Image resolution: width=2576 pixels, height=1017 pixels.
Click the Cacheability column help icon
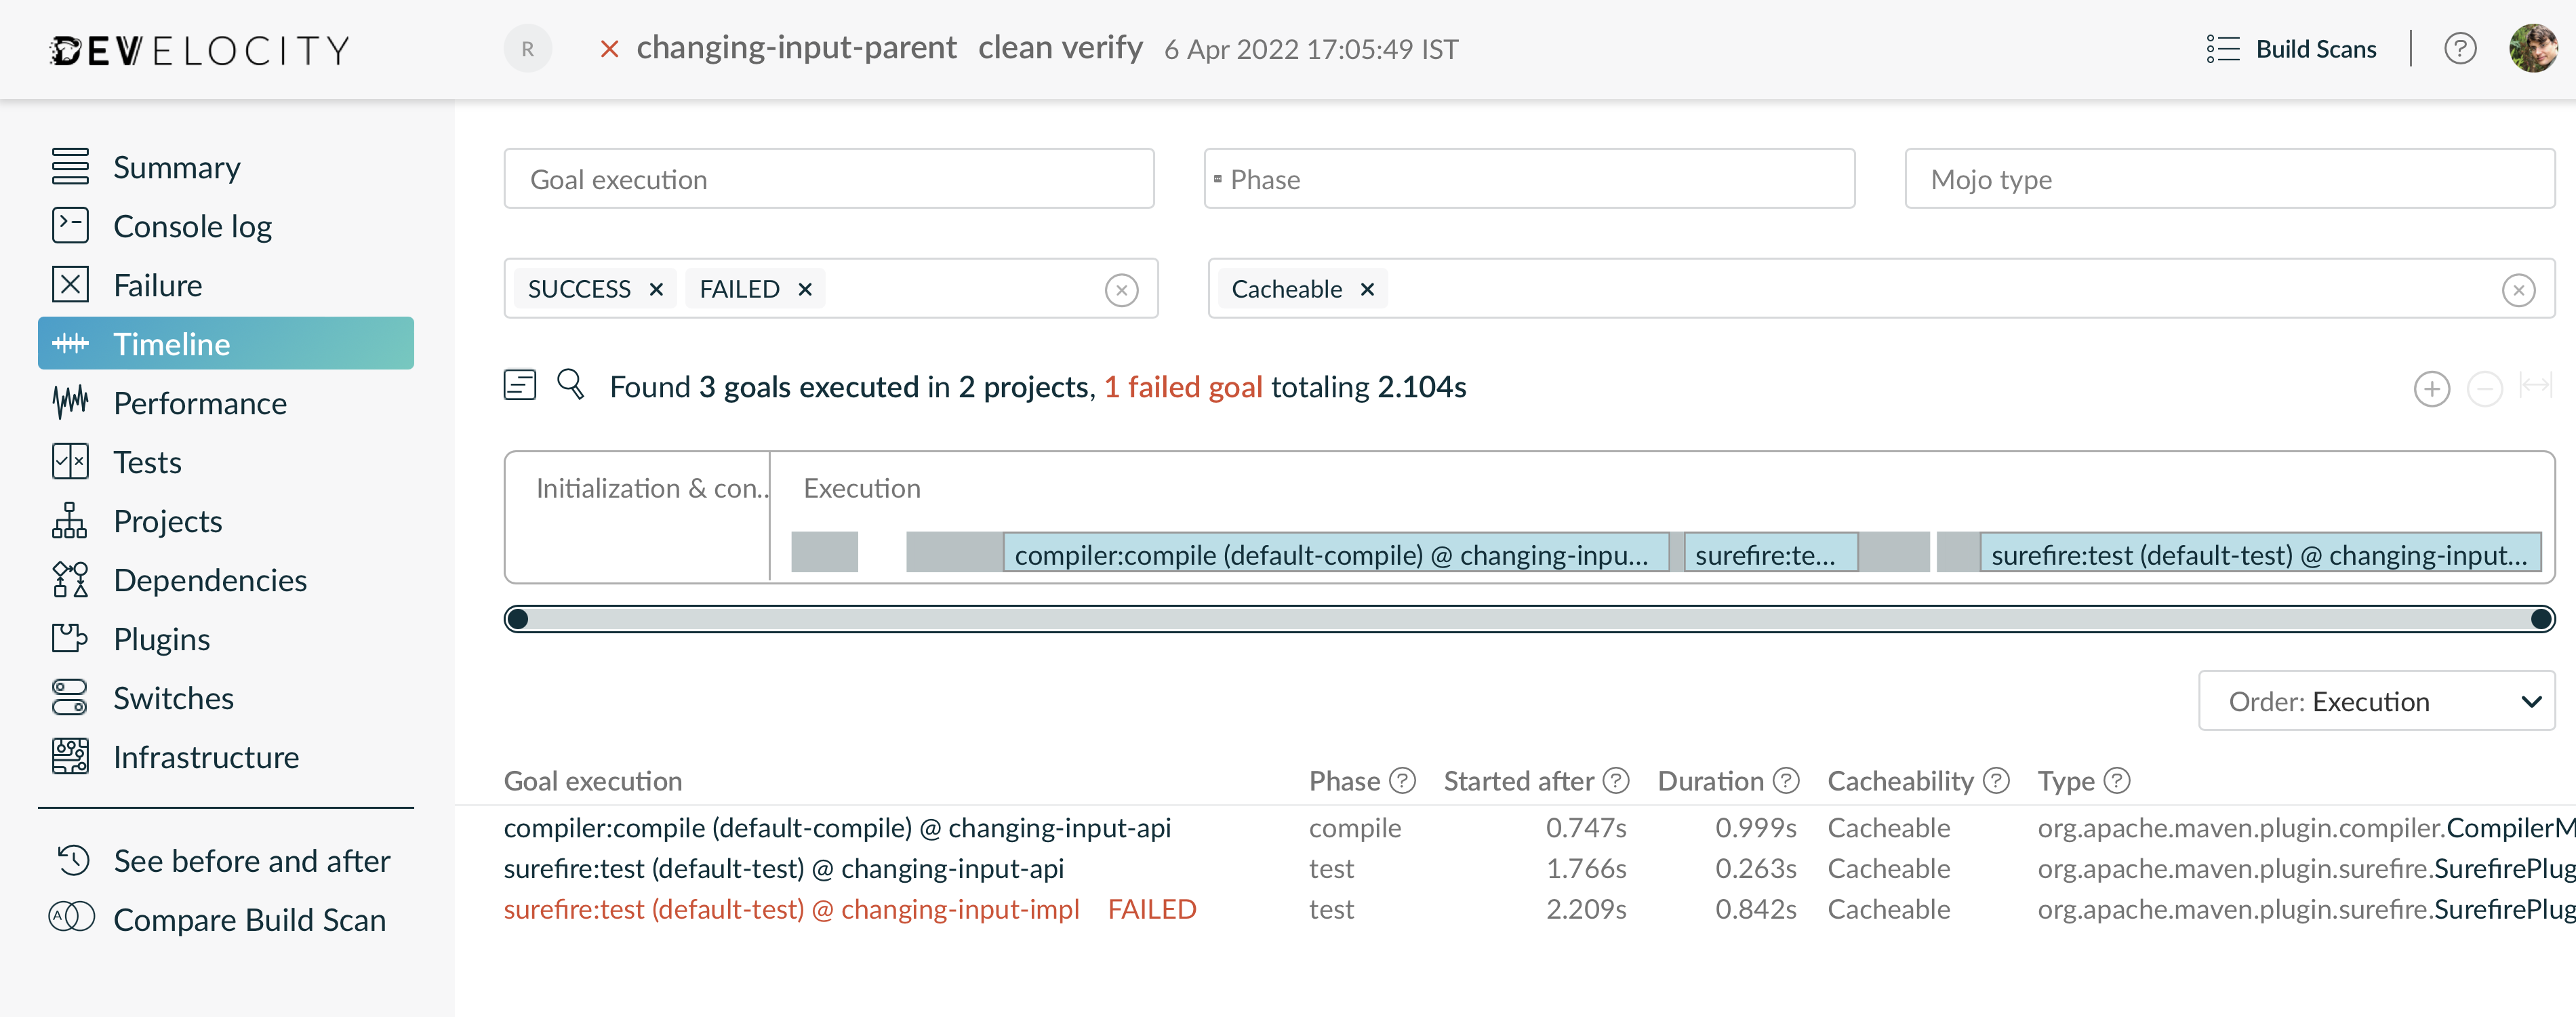click(x=1996, y=781)
